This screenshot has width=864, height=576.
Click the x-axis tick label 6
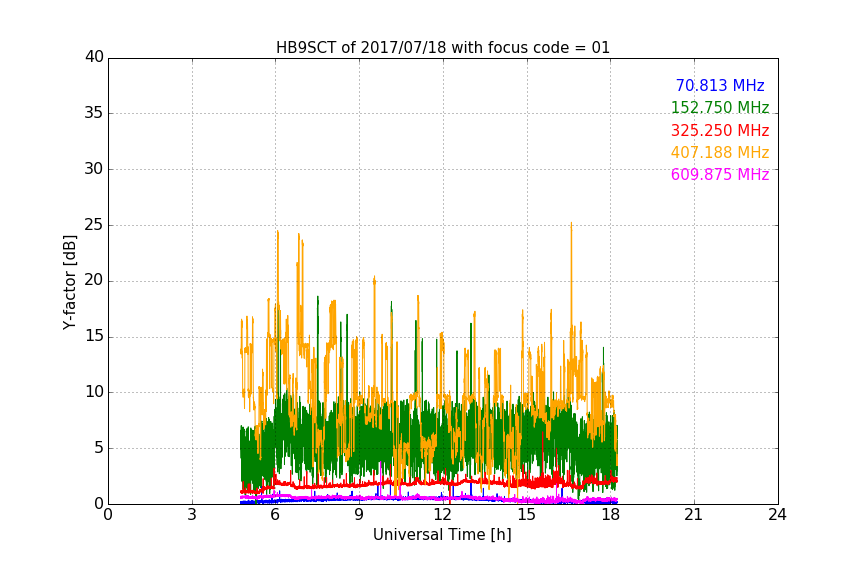(x=275, y=515)
